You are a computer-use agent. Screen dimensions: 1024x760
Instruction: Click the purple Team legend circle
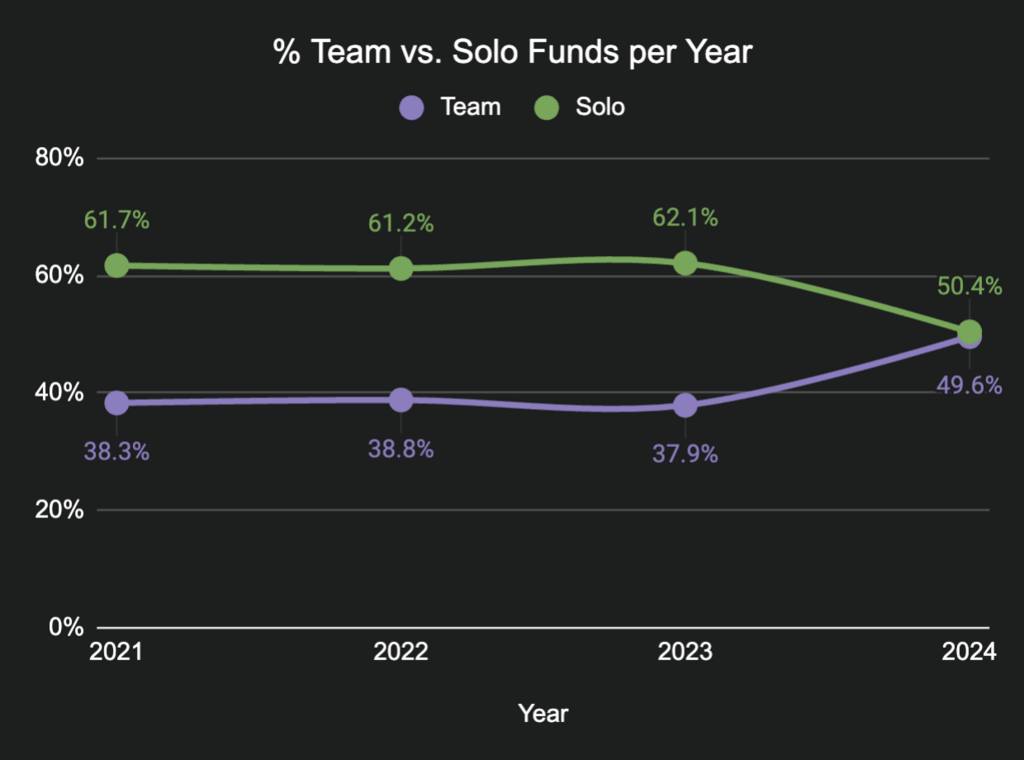tap(412, 107)
